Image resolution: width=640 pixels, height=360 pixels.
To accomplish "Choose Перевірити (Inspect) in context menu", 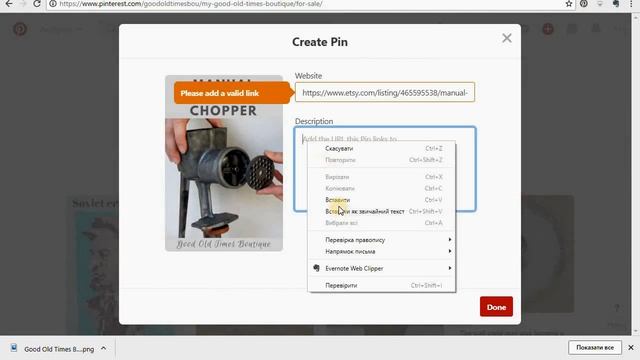I will (x=382, y=285).
